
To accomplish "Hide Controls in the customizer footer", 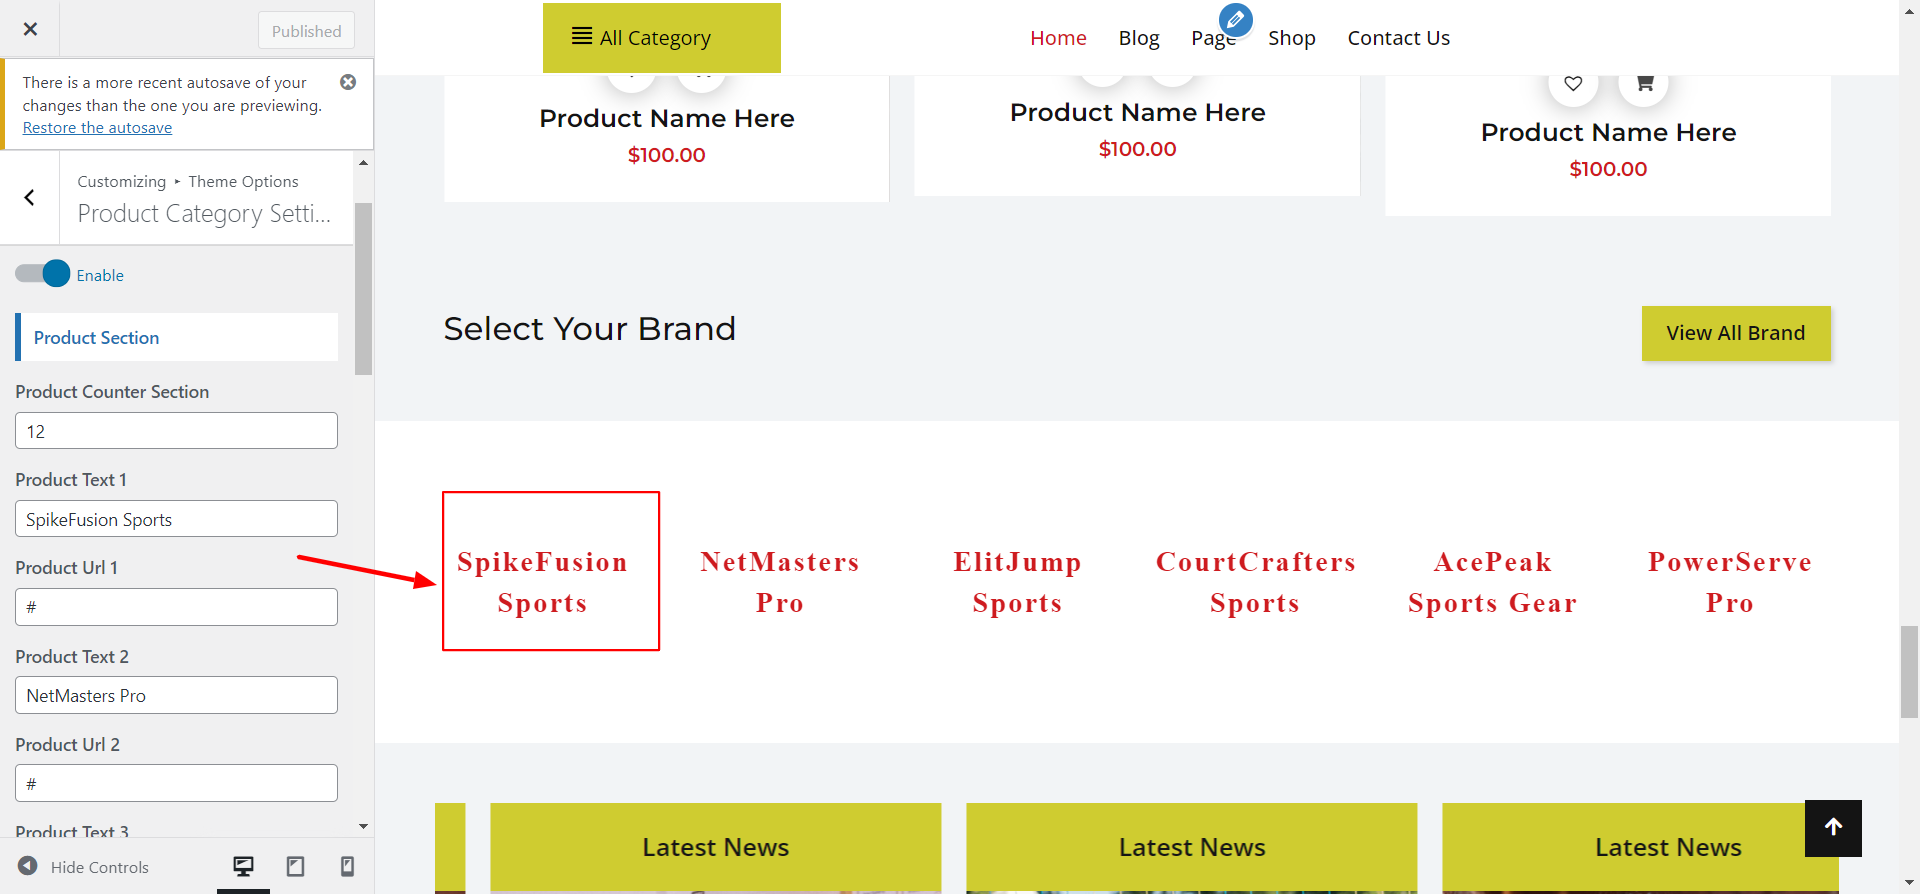I will (84, 867).
